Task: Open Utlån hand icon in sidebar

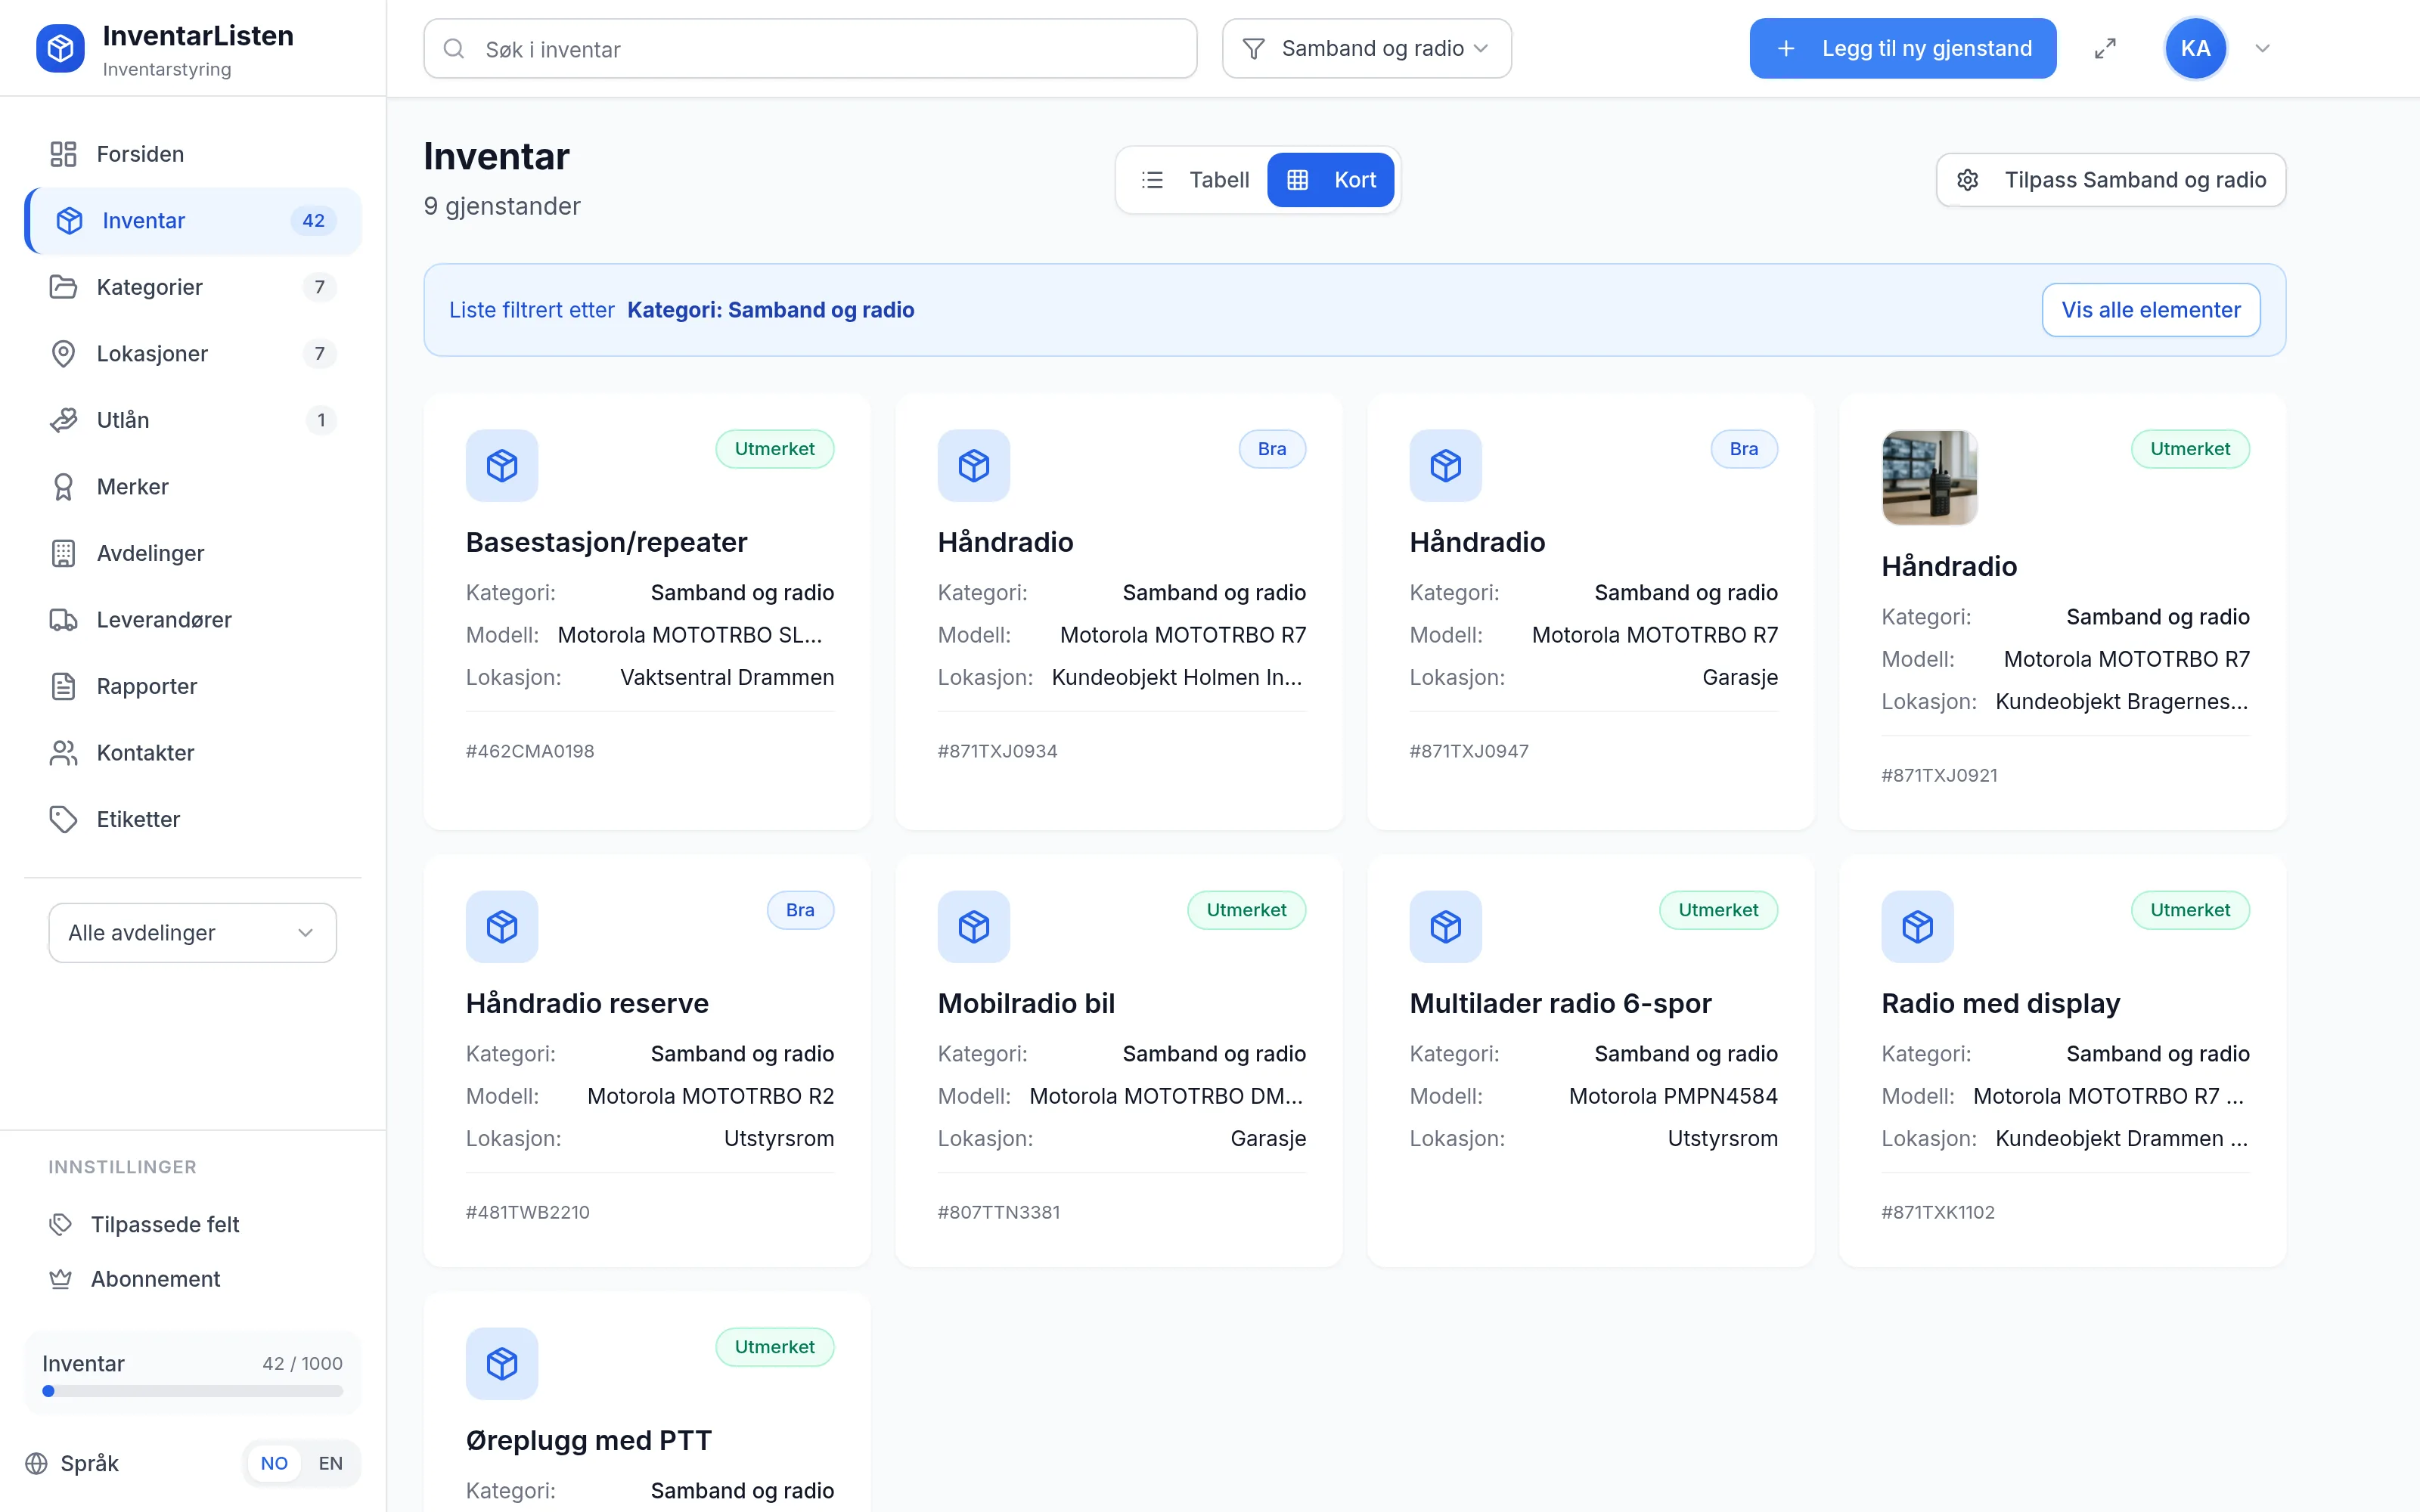Action: 63,420
